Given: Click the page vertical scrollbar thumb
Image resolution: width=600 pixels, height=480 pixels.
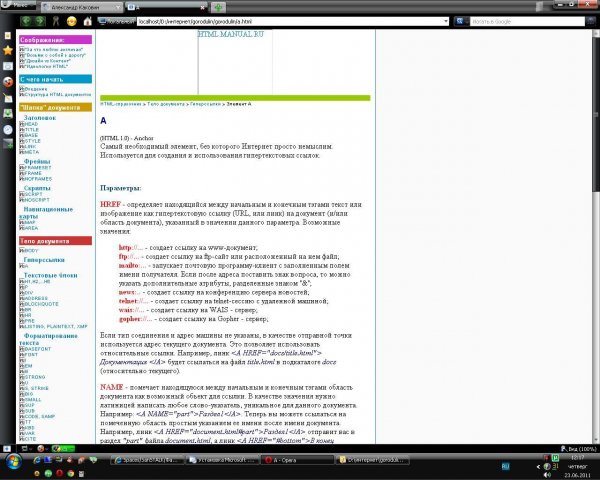Looking at the screenshot, I should pyautogui.click(x=596, y=115).
